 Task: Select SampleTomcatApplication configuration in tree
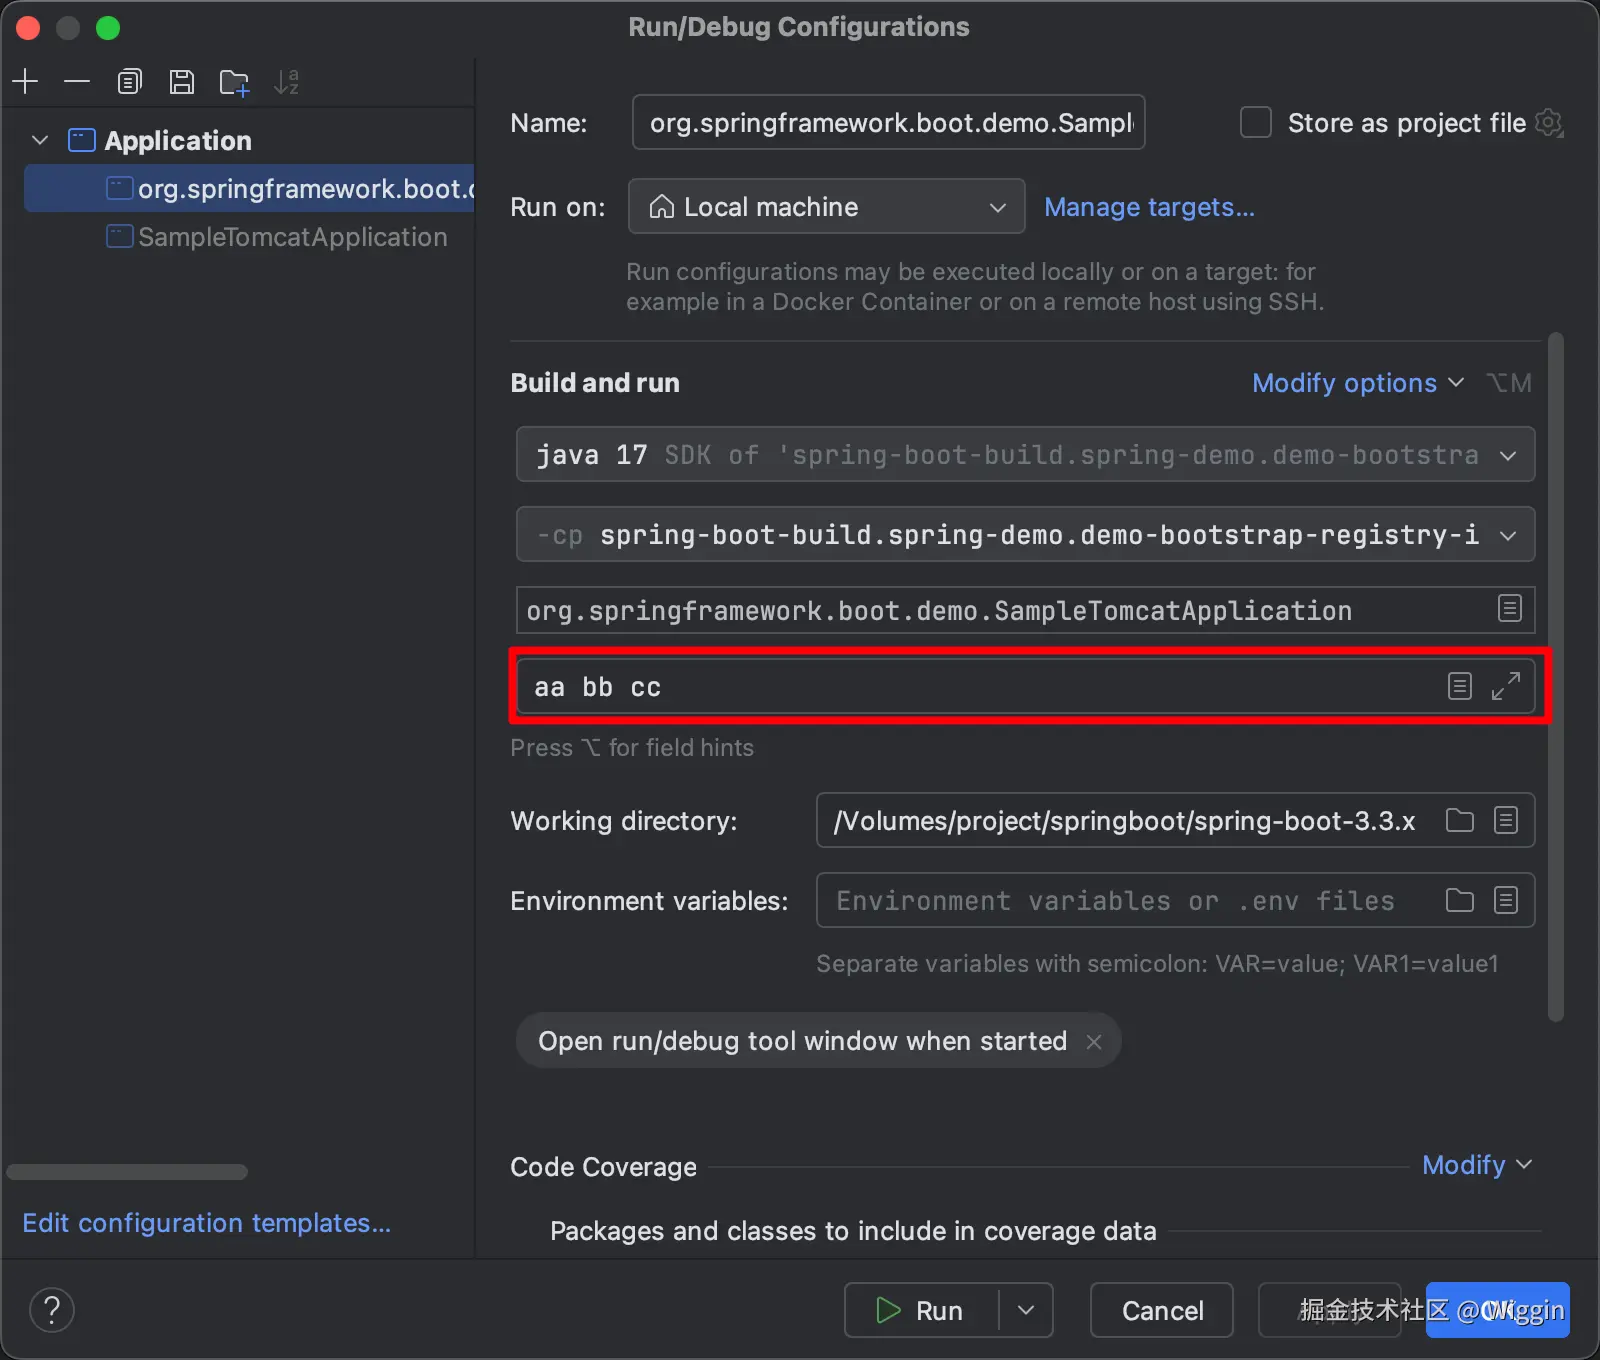[x=292, y=237]
